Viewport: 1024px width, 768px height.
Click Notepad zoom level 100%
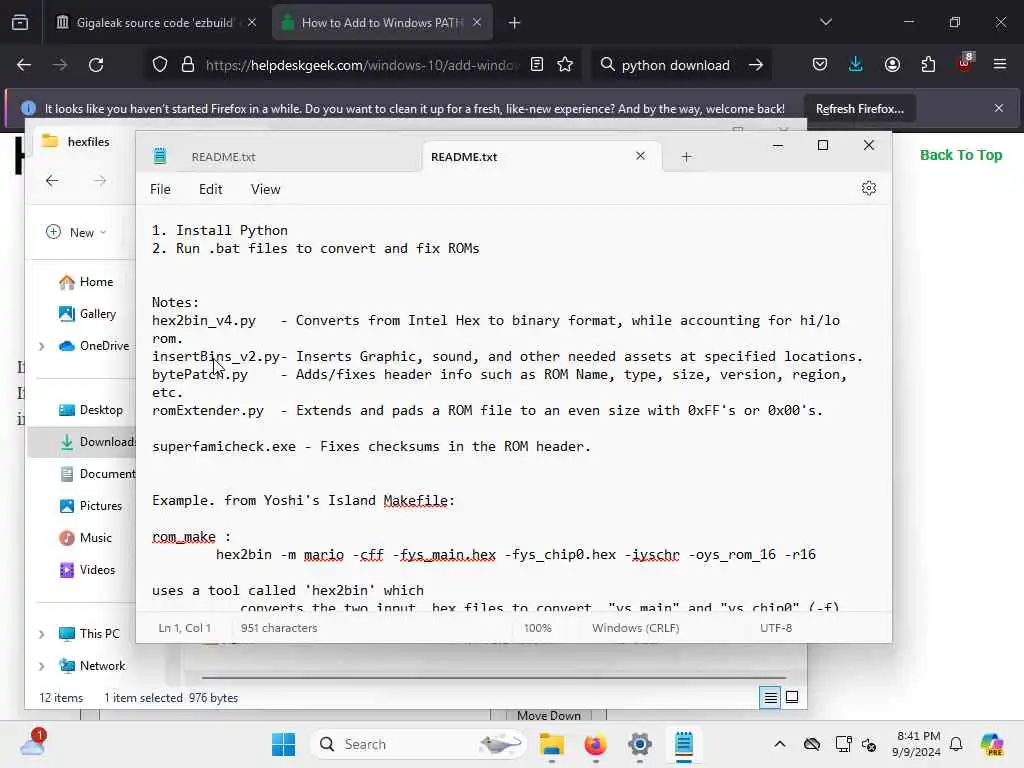[x=537, y=628]
